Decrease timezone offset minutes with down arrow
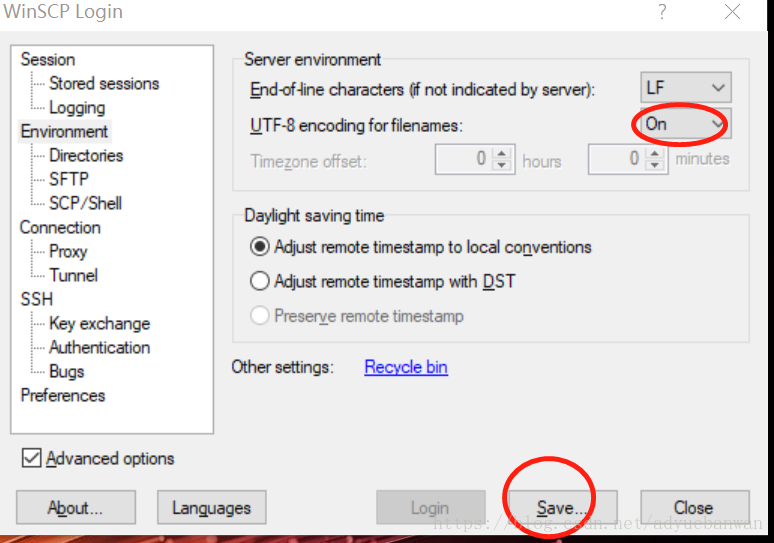 [x=655, y=165]
